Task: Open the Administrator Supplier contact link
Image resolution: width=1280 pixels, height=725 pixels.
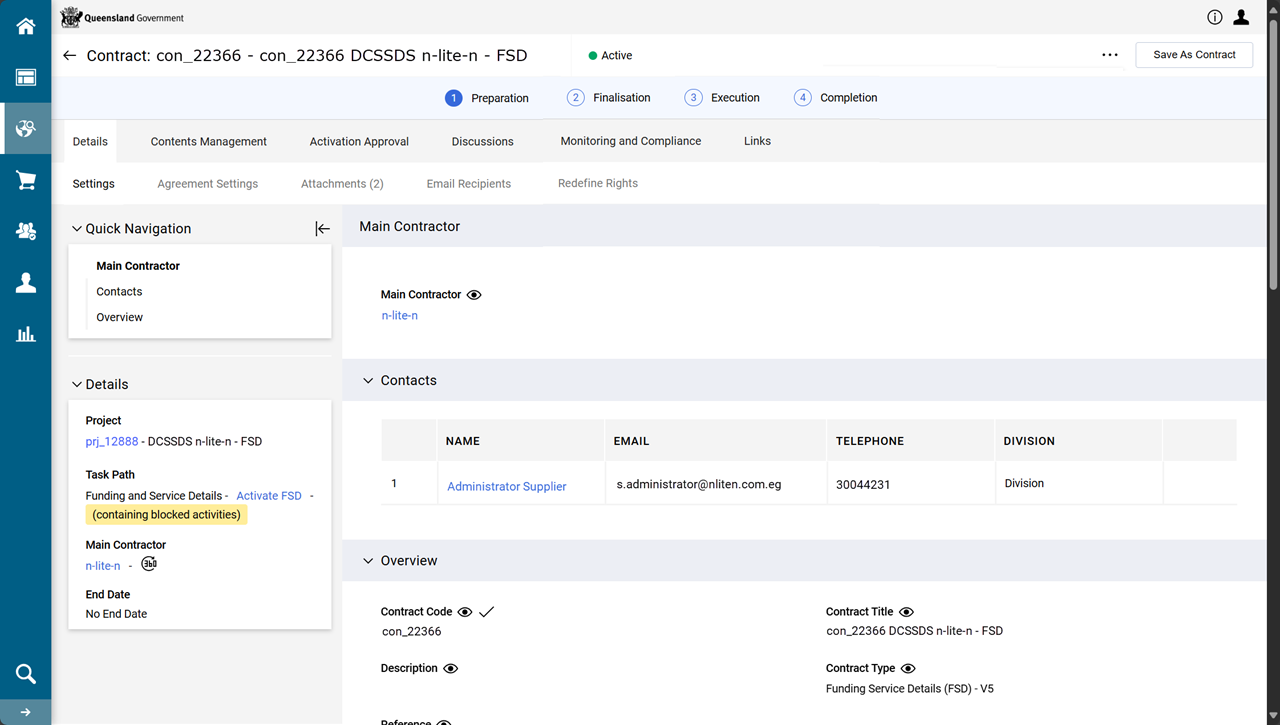Action: pyautogui.click(x=506, y=486)
